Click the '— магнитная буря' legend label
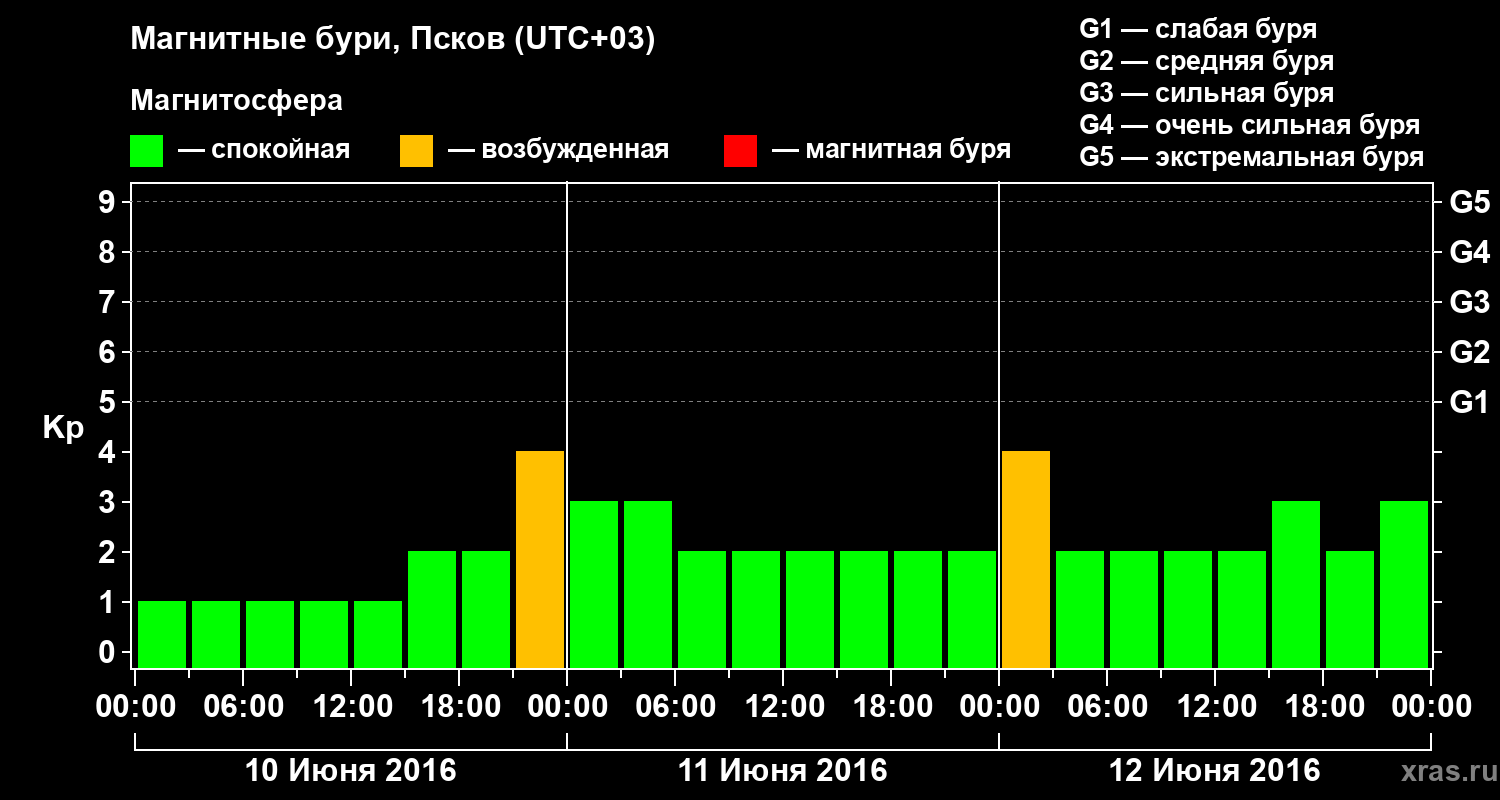The height and width of the screenshot is (800, 1500). click(x=892, y=150)
